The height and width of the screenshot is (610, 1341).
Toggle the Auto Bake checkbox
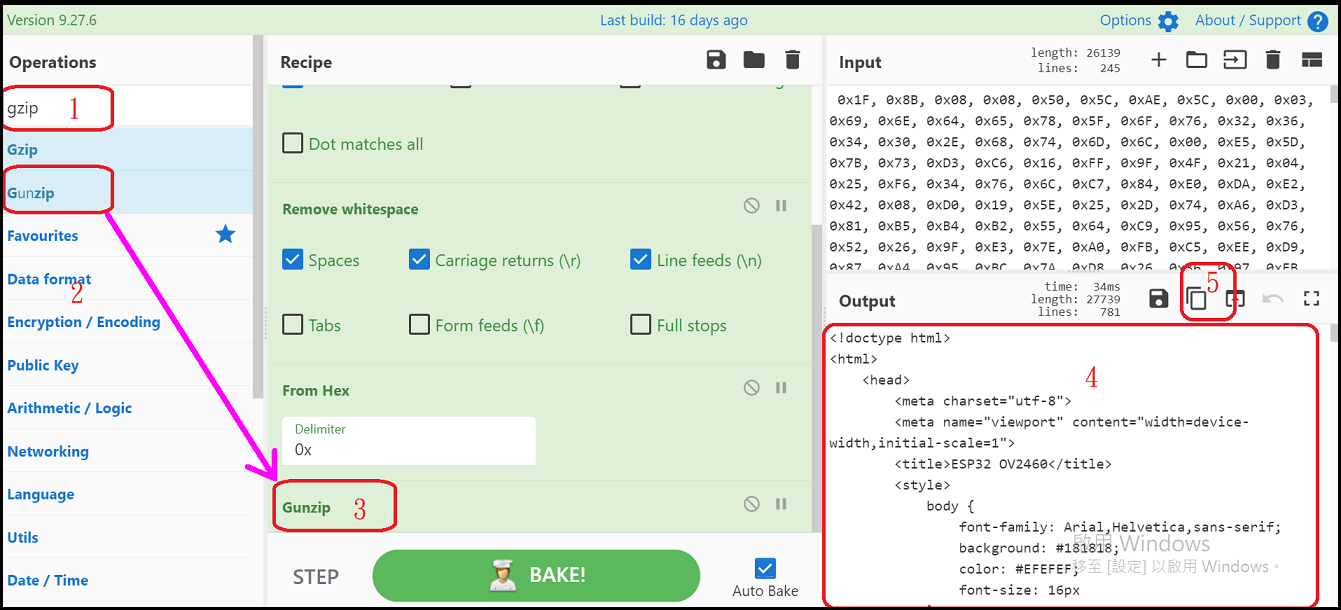(x=765, y=568)
